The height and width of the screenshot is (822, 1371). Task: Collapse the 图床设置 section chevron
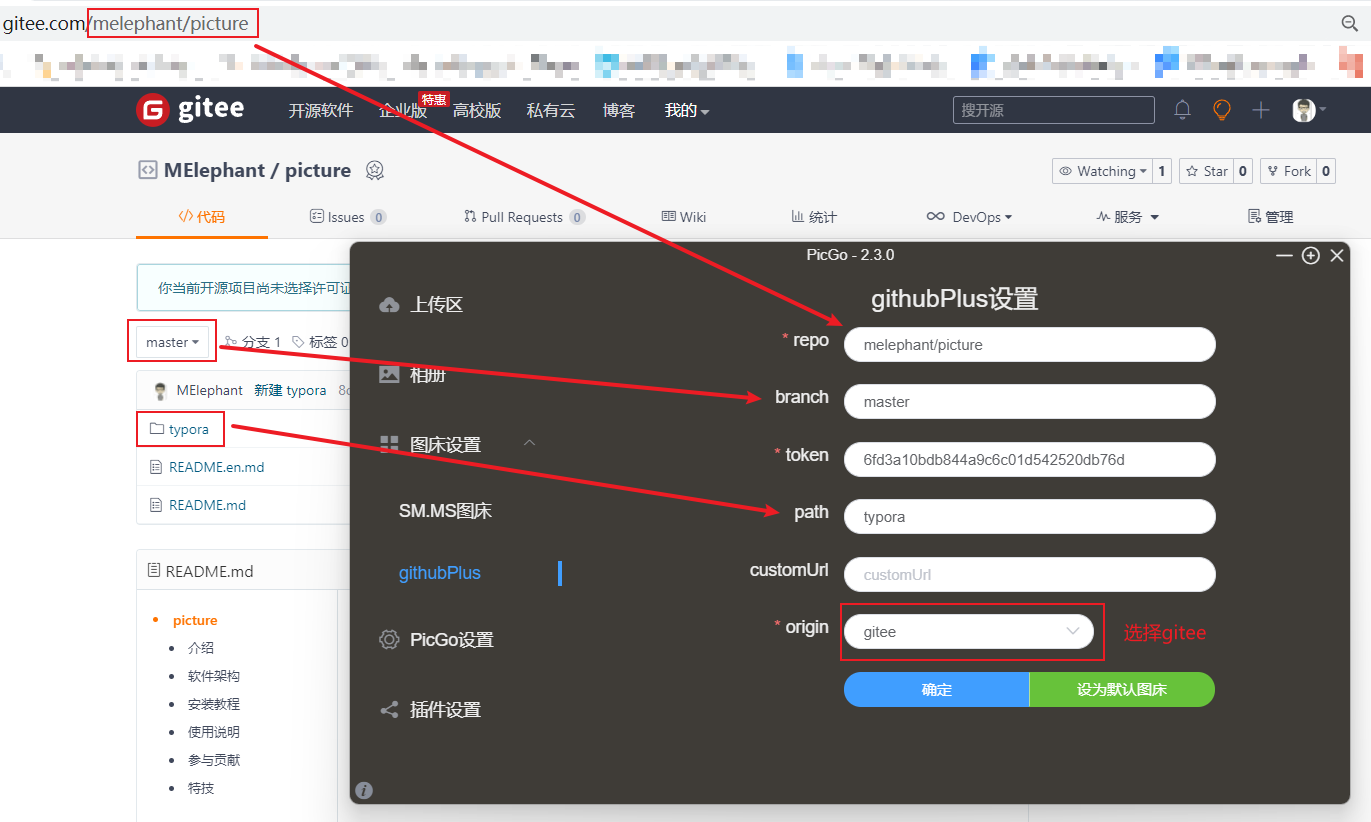(530, 442)
